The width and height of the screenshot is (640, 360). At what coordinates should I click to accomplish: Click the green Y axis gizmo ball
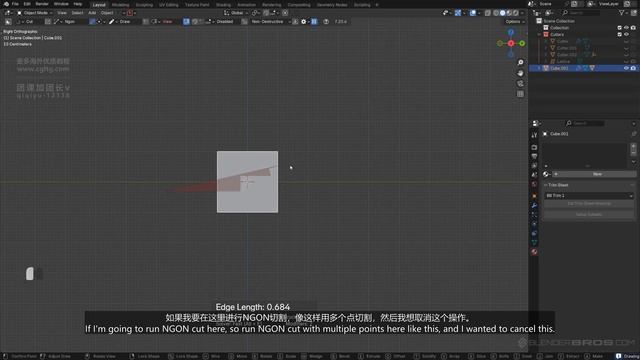coord(522,43)
